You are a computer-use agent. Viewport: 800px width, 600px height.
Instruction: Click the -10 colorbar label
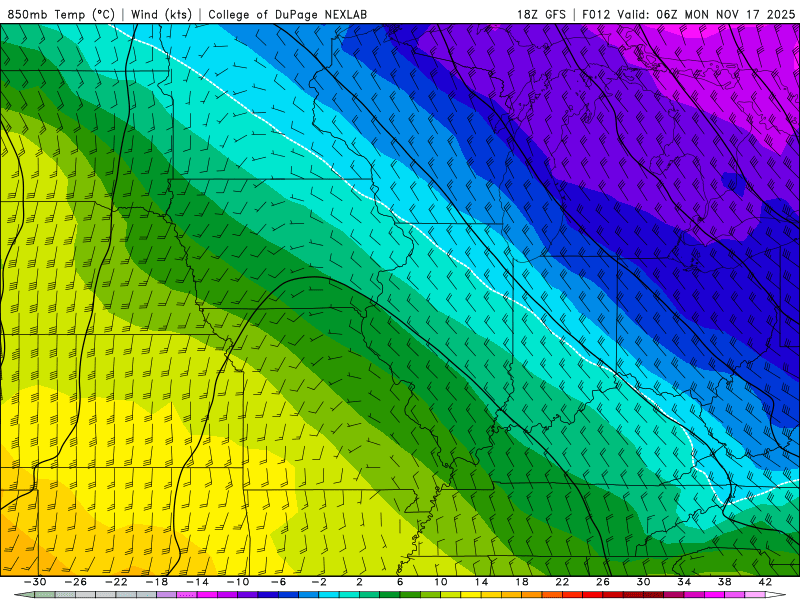238,582
